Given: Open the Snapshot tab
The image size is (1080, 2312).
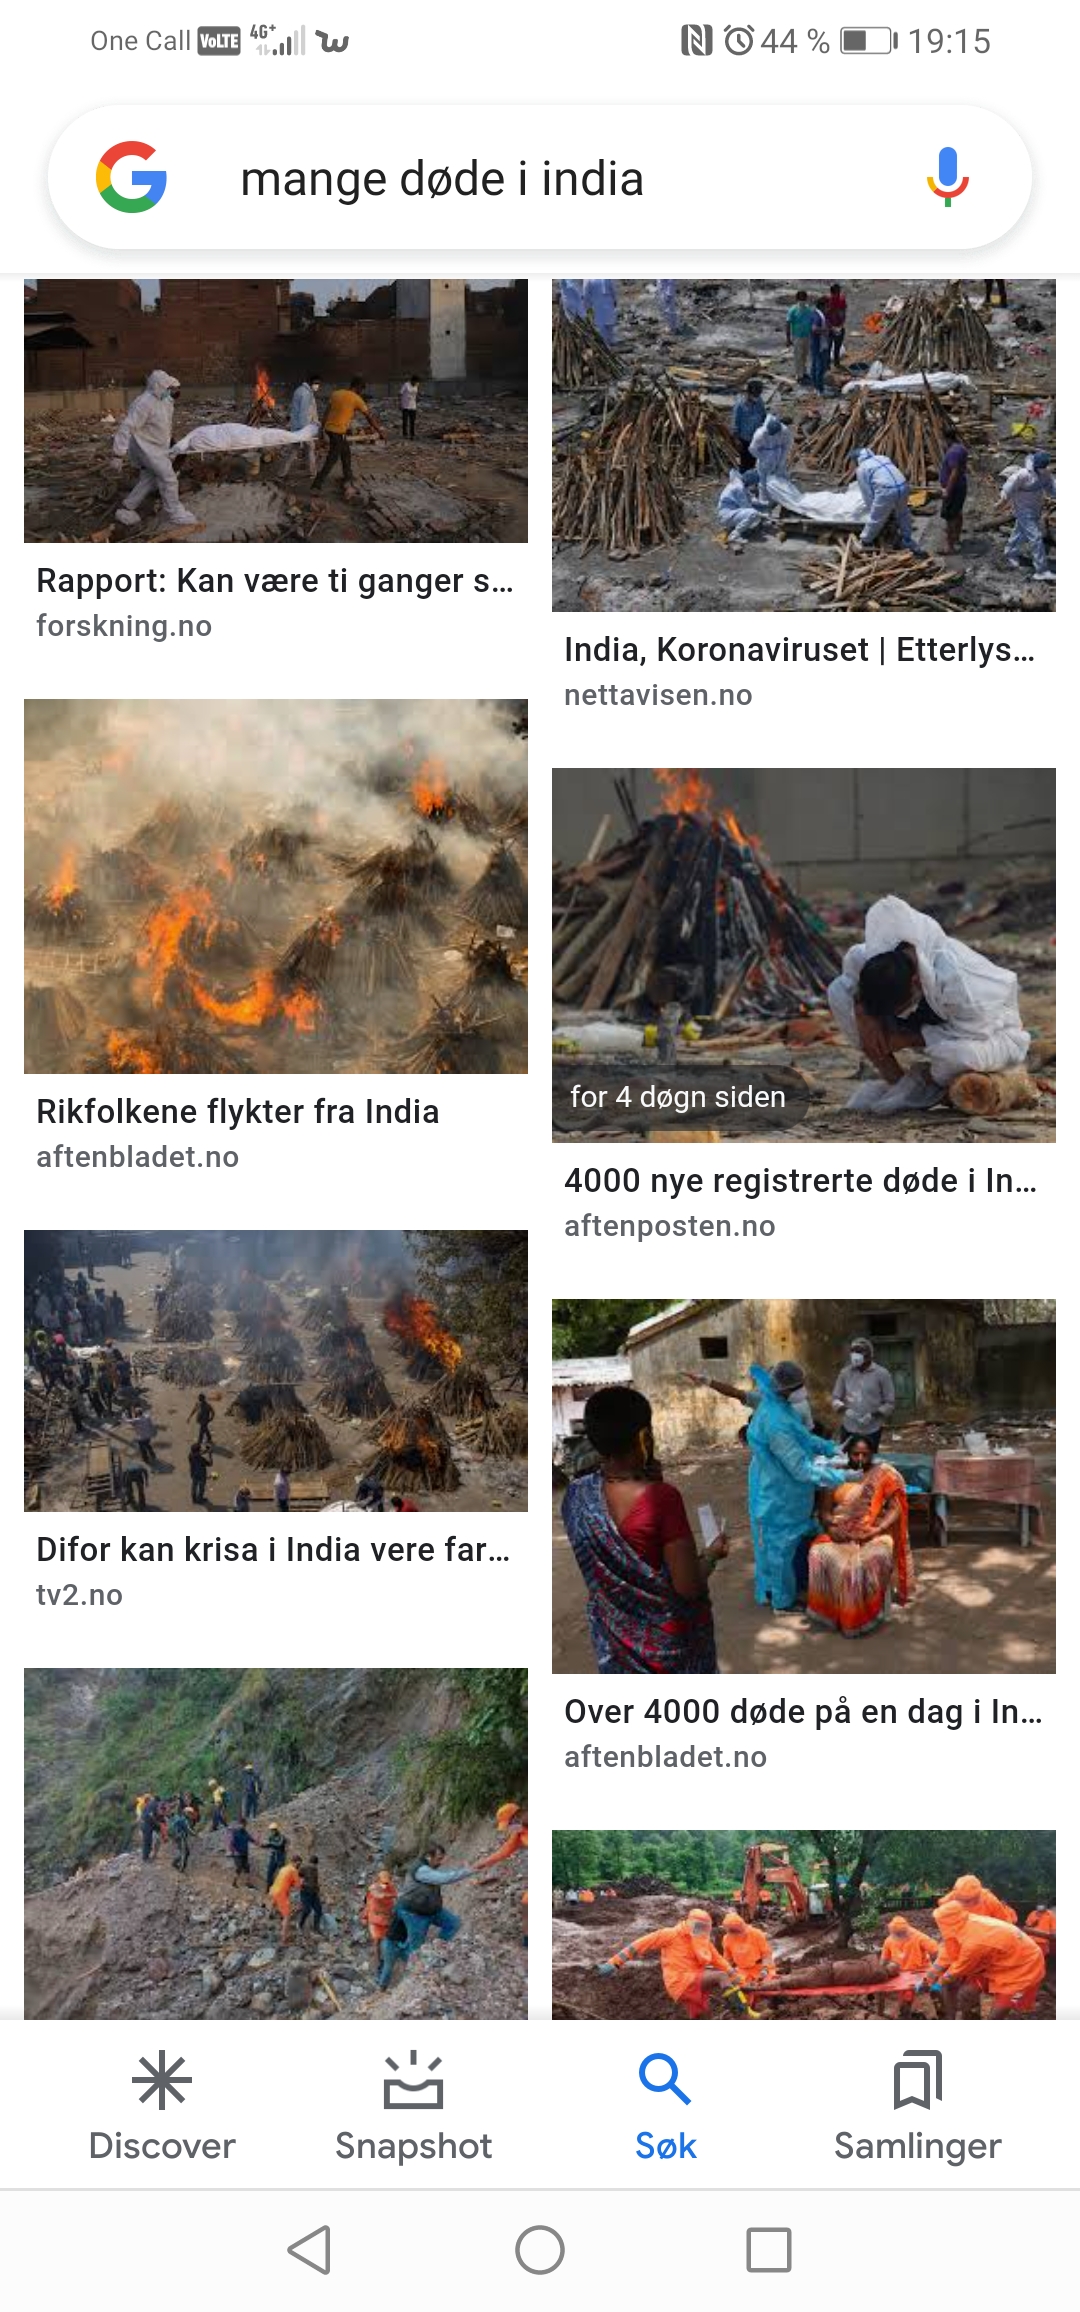Looking at the screenshot, I should tap(413, 2106).
